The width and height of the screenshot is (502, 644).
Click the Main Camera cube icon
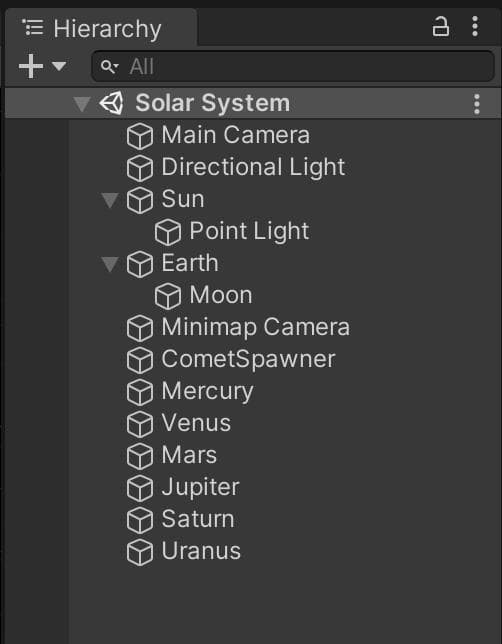tap(140, 136)
